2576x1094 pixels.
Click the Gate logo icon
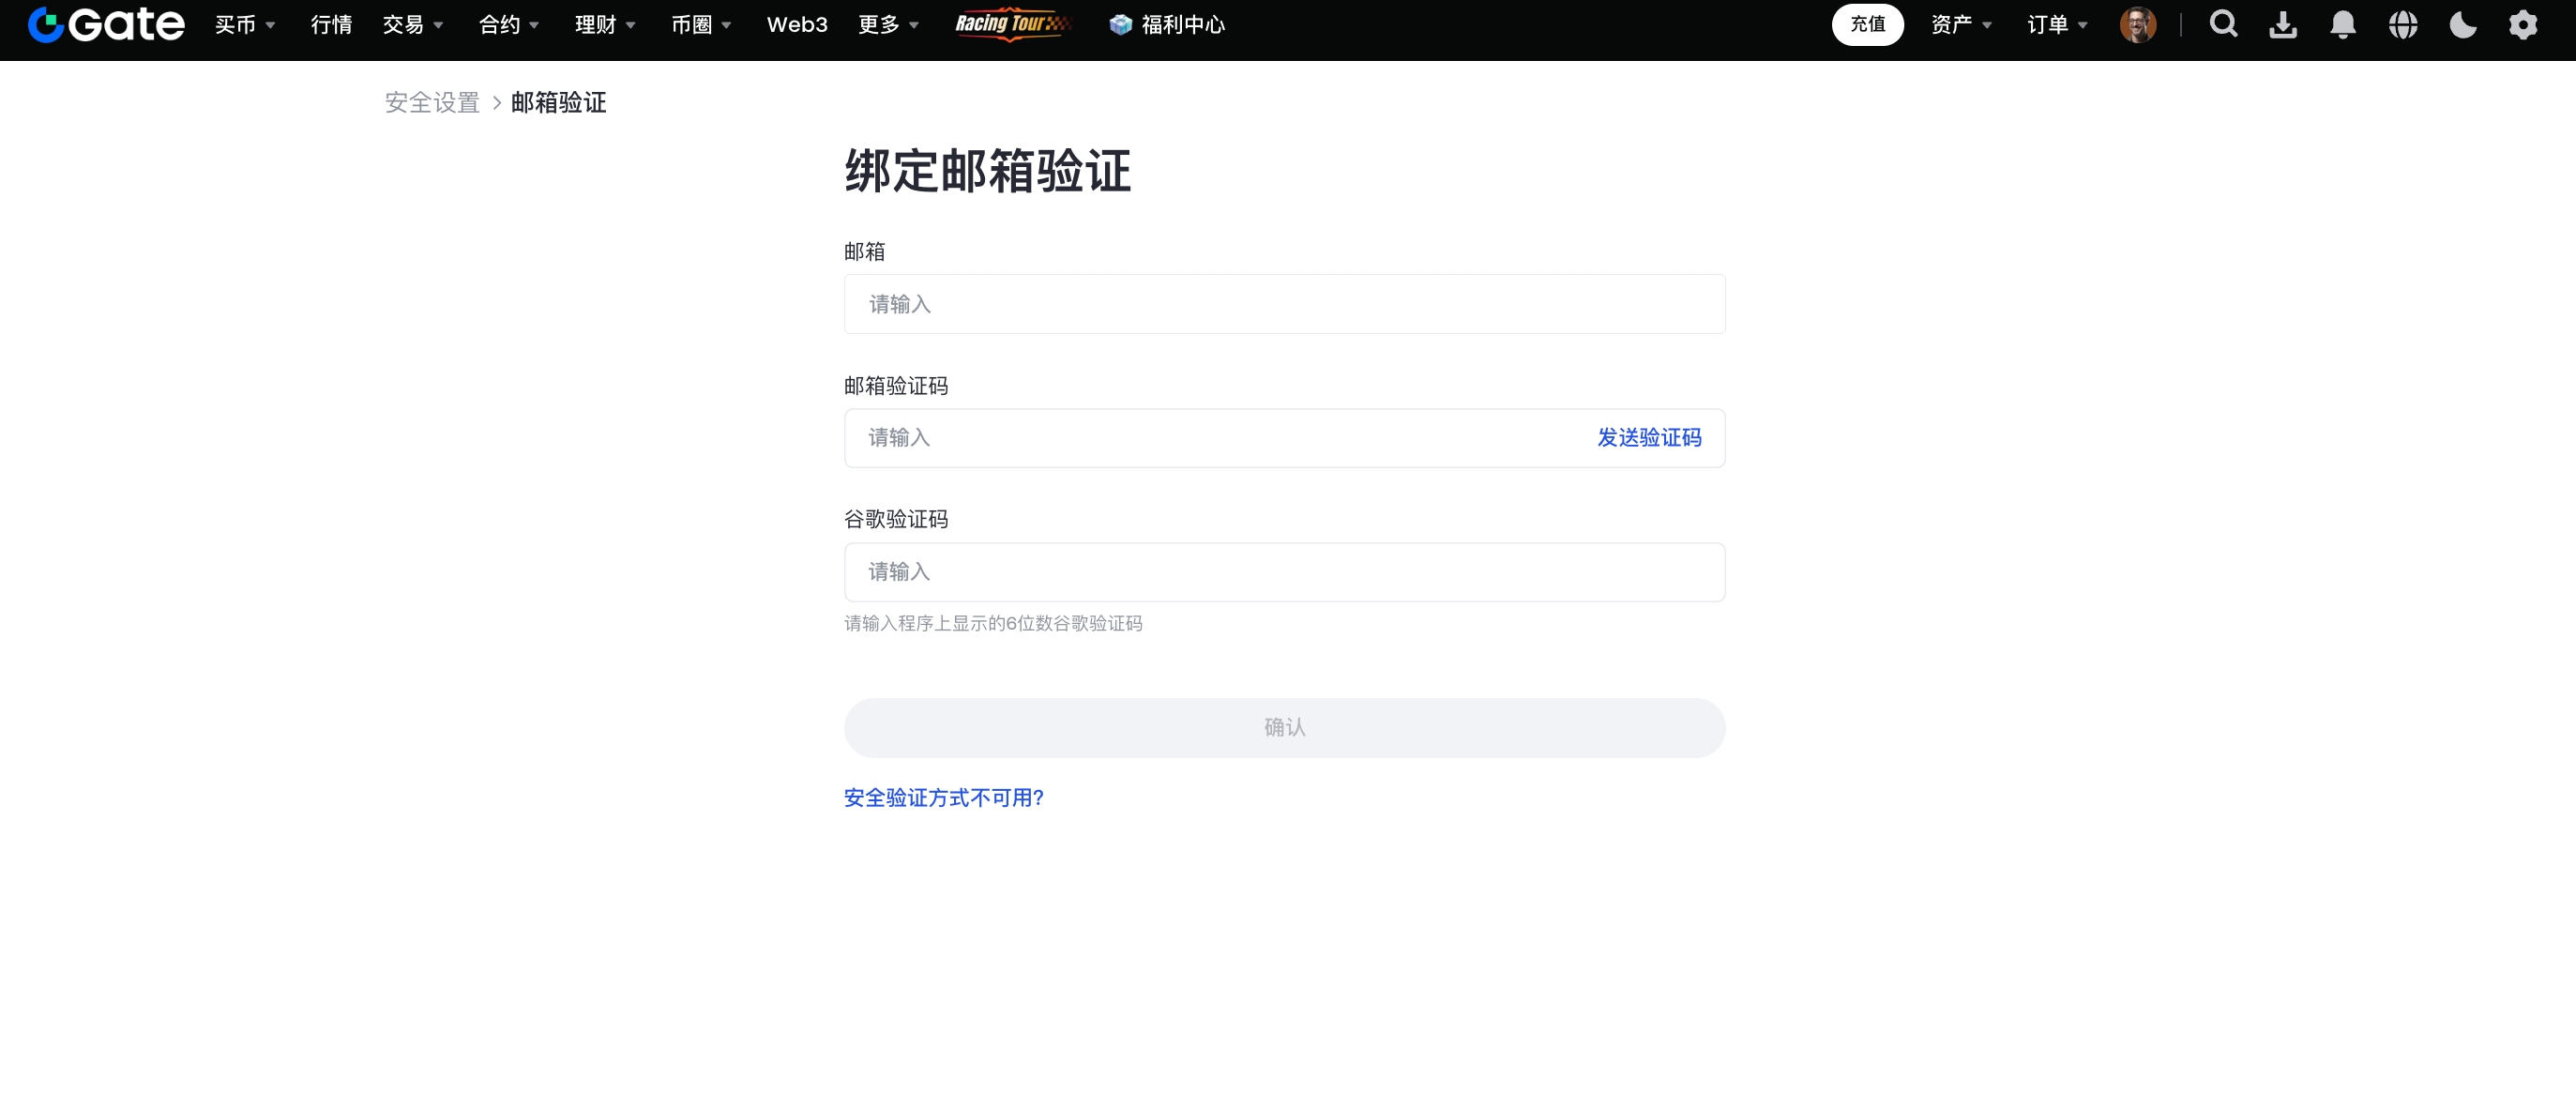pyautogui.click(x=46, y=24)
